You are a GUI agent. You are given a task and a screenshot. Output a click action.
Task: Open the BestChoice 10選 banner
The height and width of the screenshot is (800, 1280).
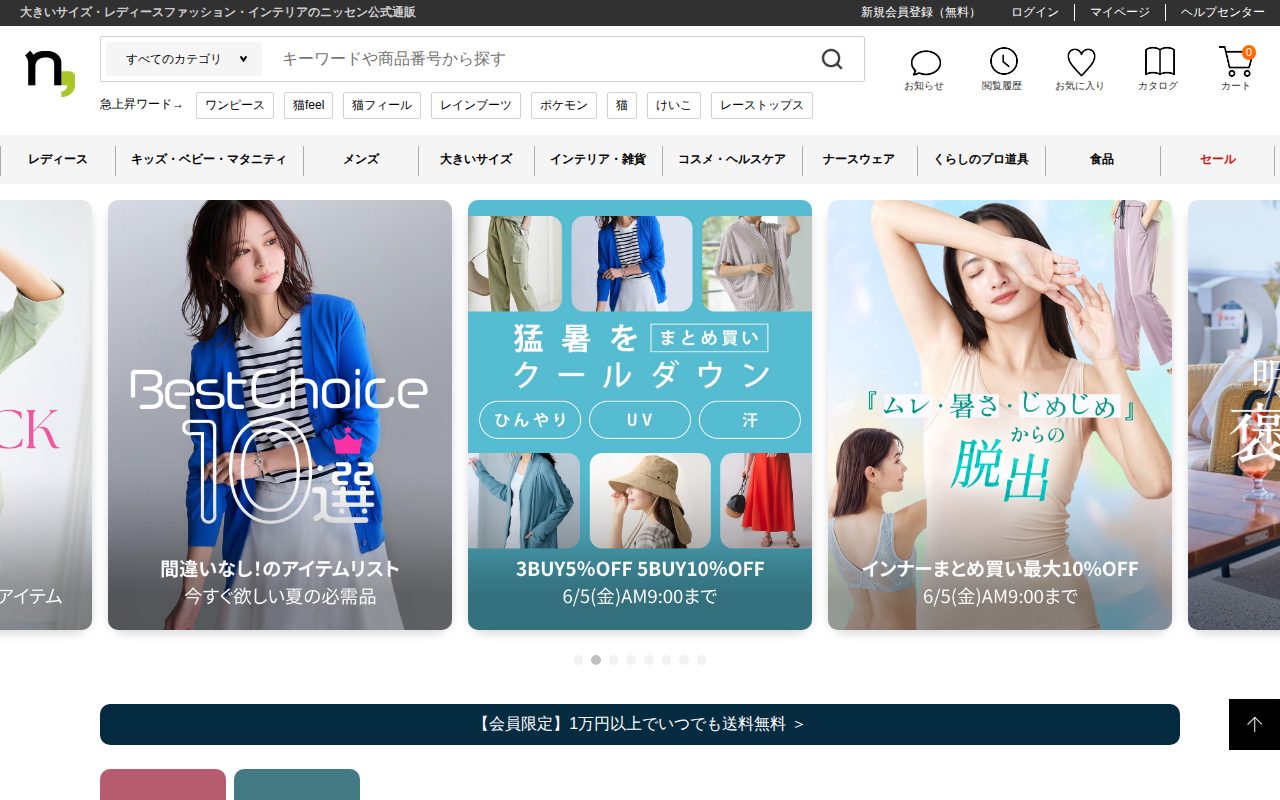coord(280,415)
